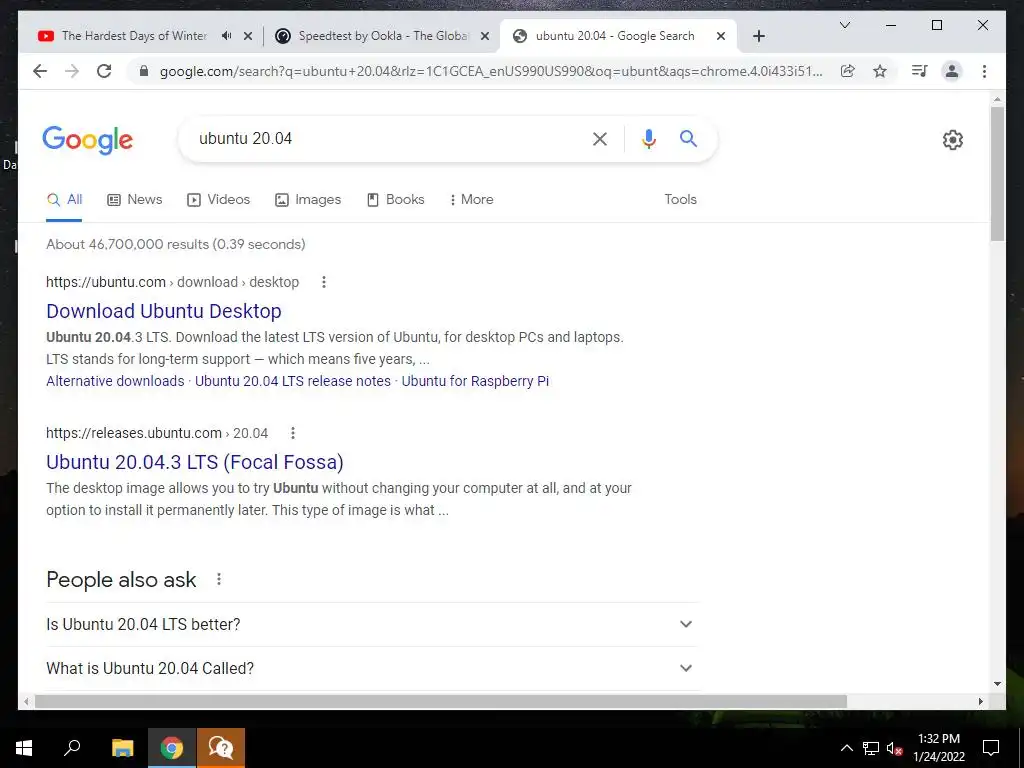Expand "Is Ubuntu 20.04 LTS better?" question

coord(372,624)
